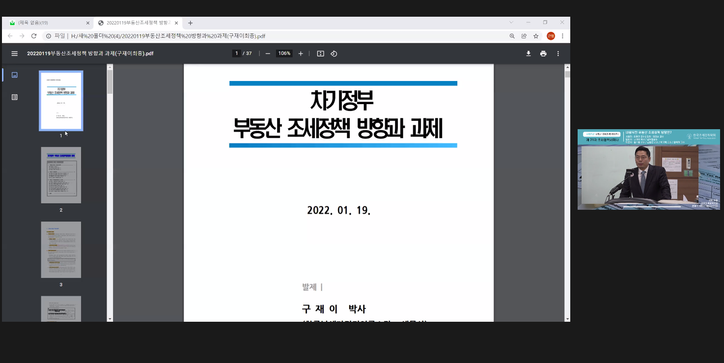
Task: Download the PDF file
Action: point(528,54)
